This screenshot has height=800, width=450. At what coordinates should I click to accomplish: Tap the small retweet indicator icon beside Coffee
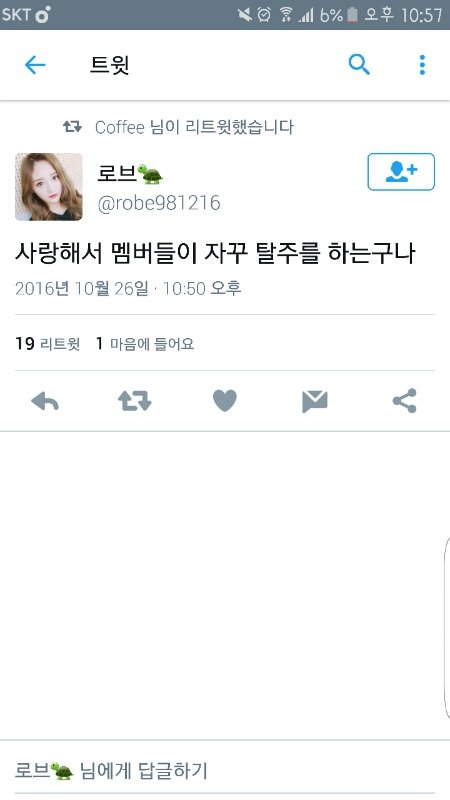point(72,127)
